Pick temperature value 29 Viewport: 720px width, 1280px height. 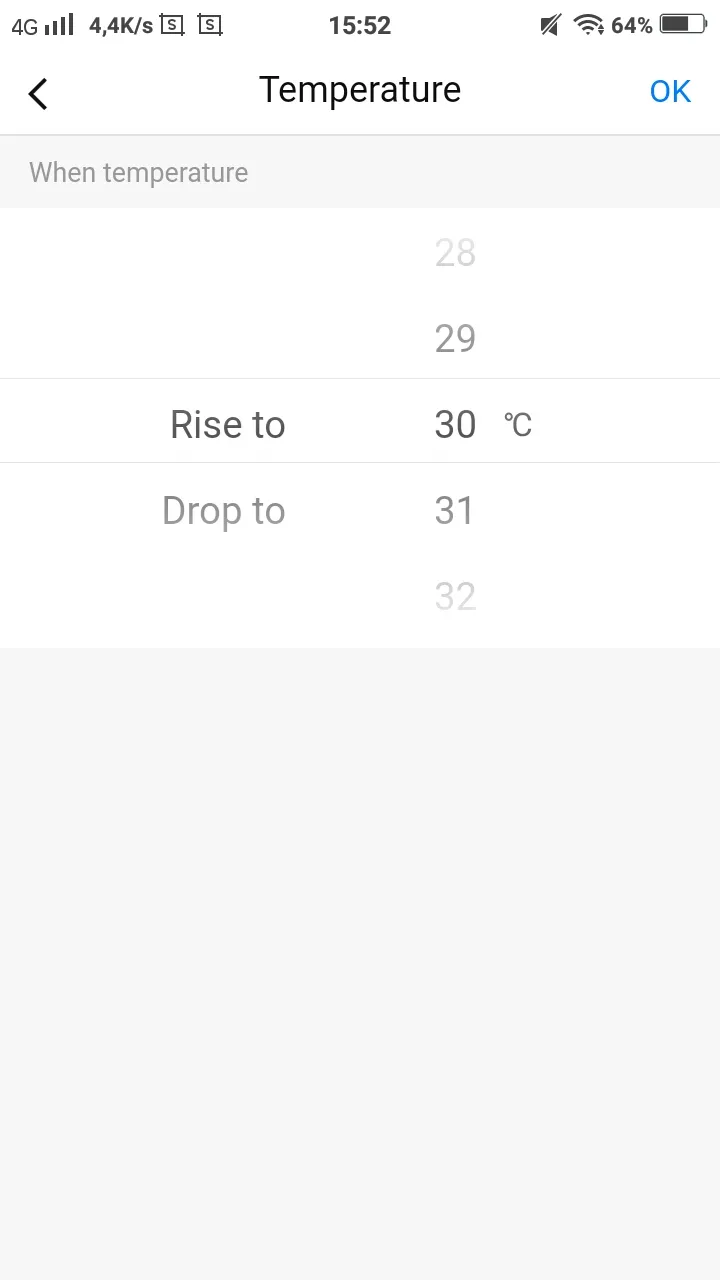point(455,339)
